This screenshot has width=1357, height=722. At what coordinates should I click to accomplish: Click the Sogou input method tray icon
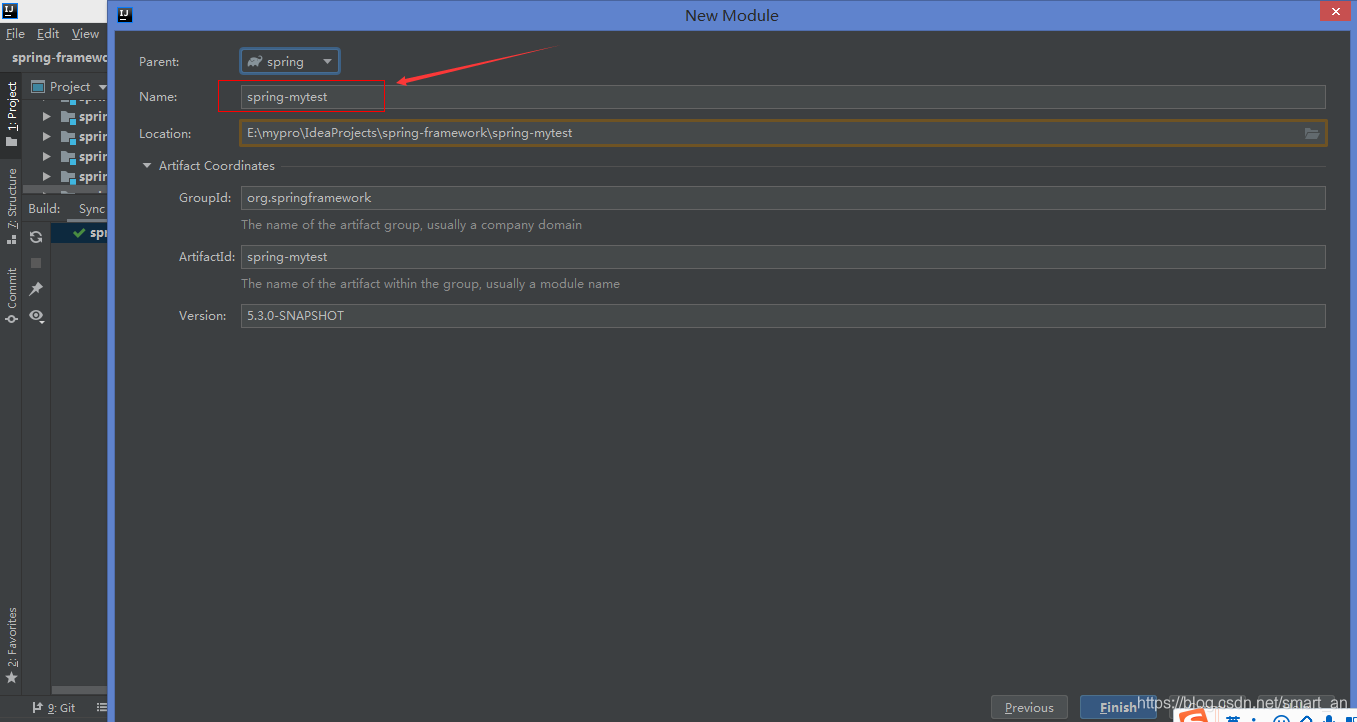(x=1192, y=715)
